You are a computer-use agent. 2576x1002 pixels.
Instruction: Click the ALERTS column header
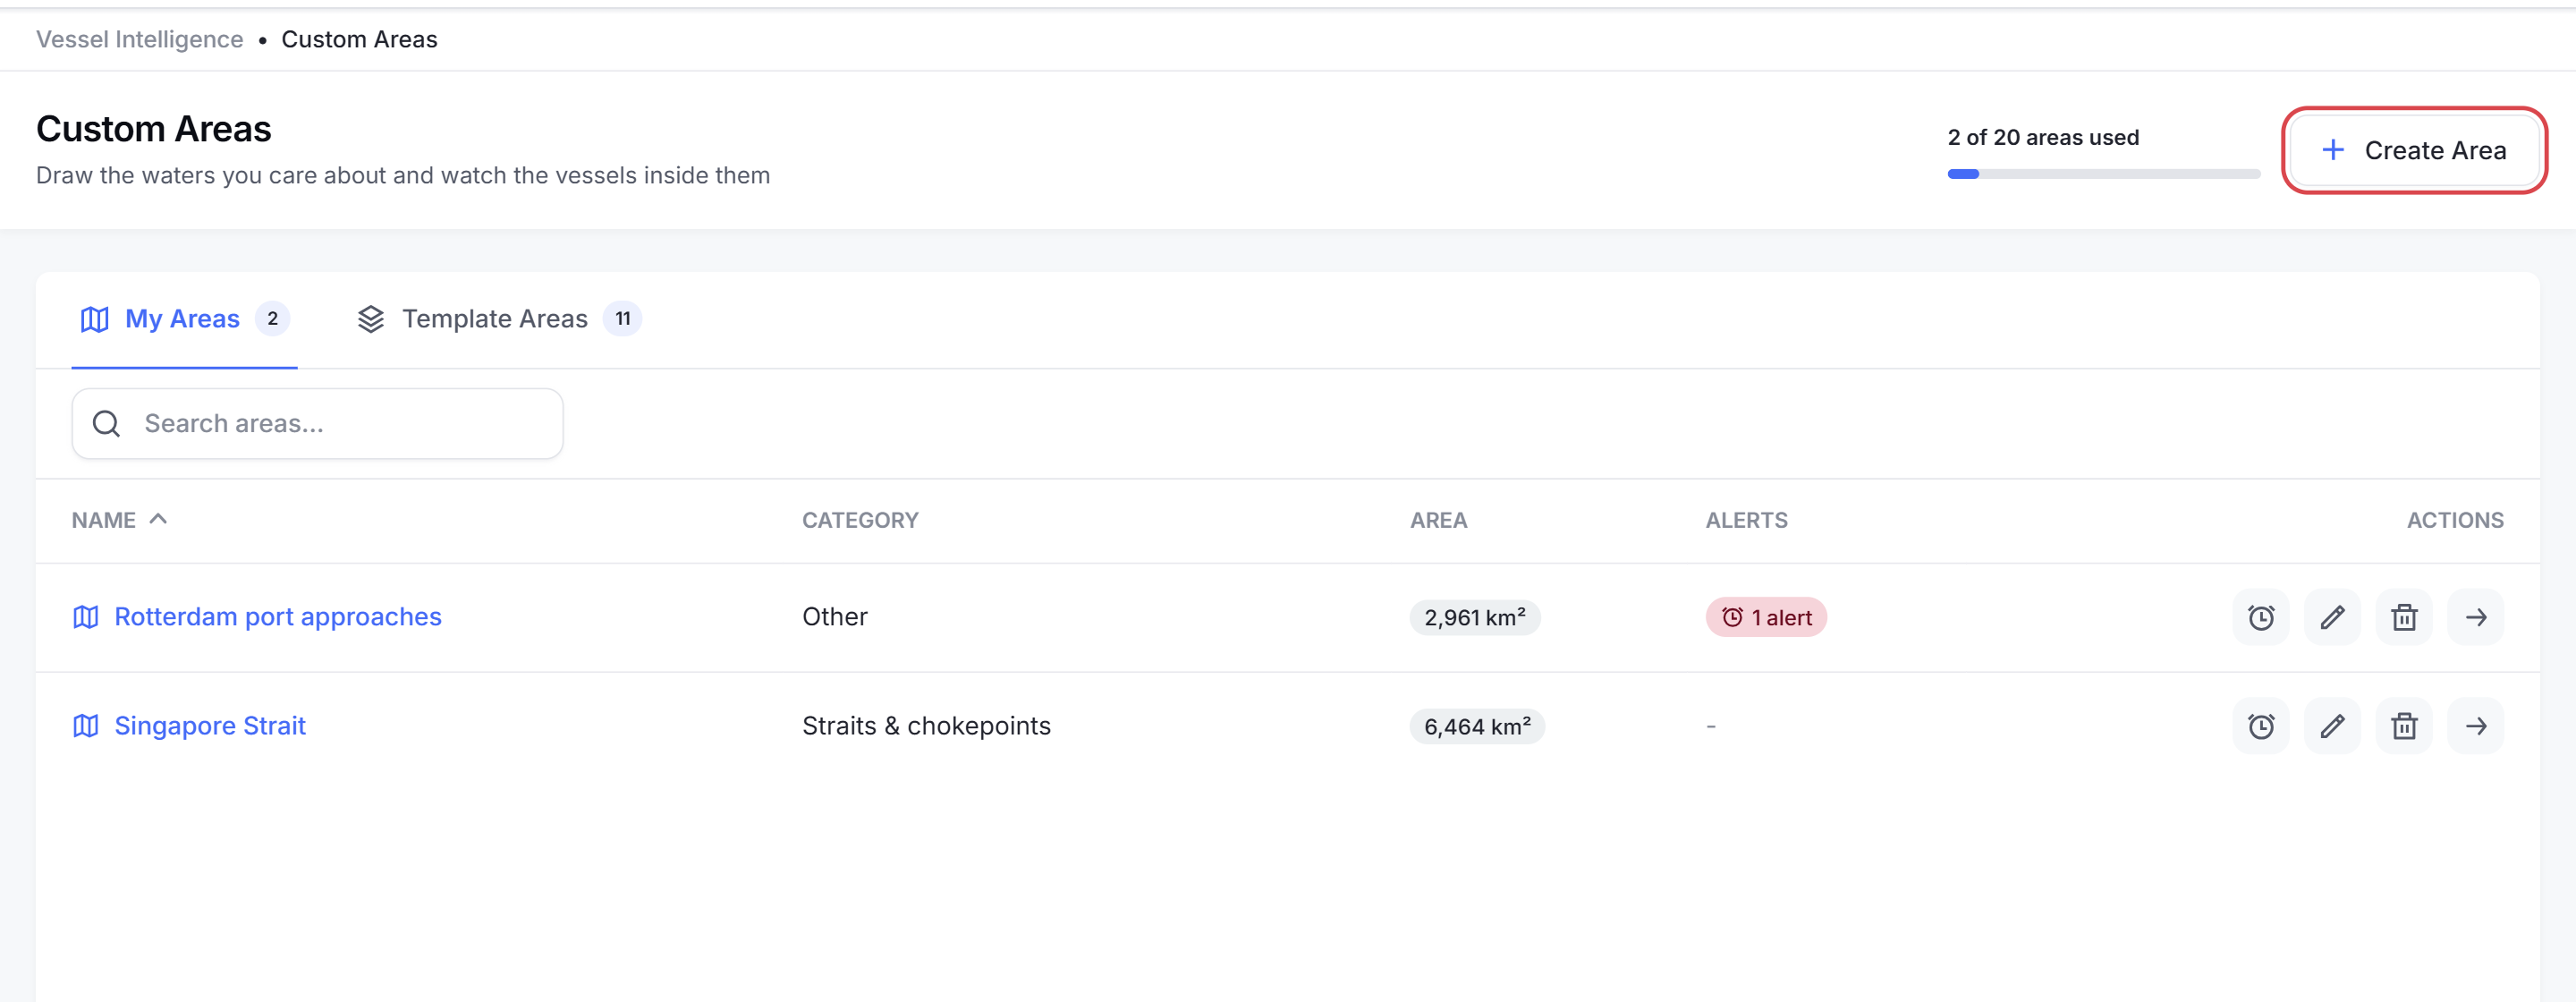[x=1746, y=520]
